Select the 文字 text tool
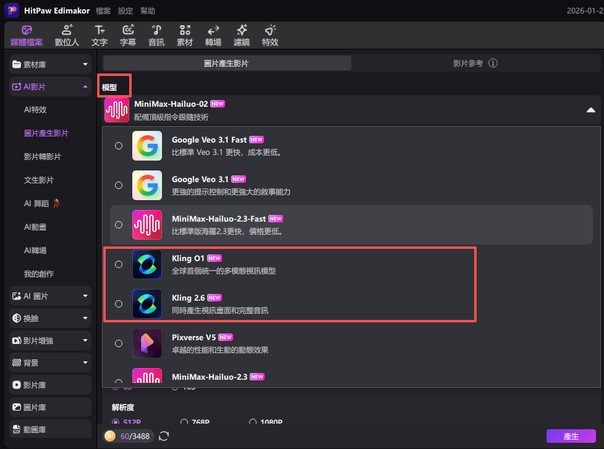The width and height of the screenshot is (604, 449). click(x=99, y=36)
